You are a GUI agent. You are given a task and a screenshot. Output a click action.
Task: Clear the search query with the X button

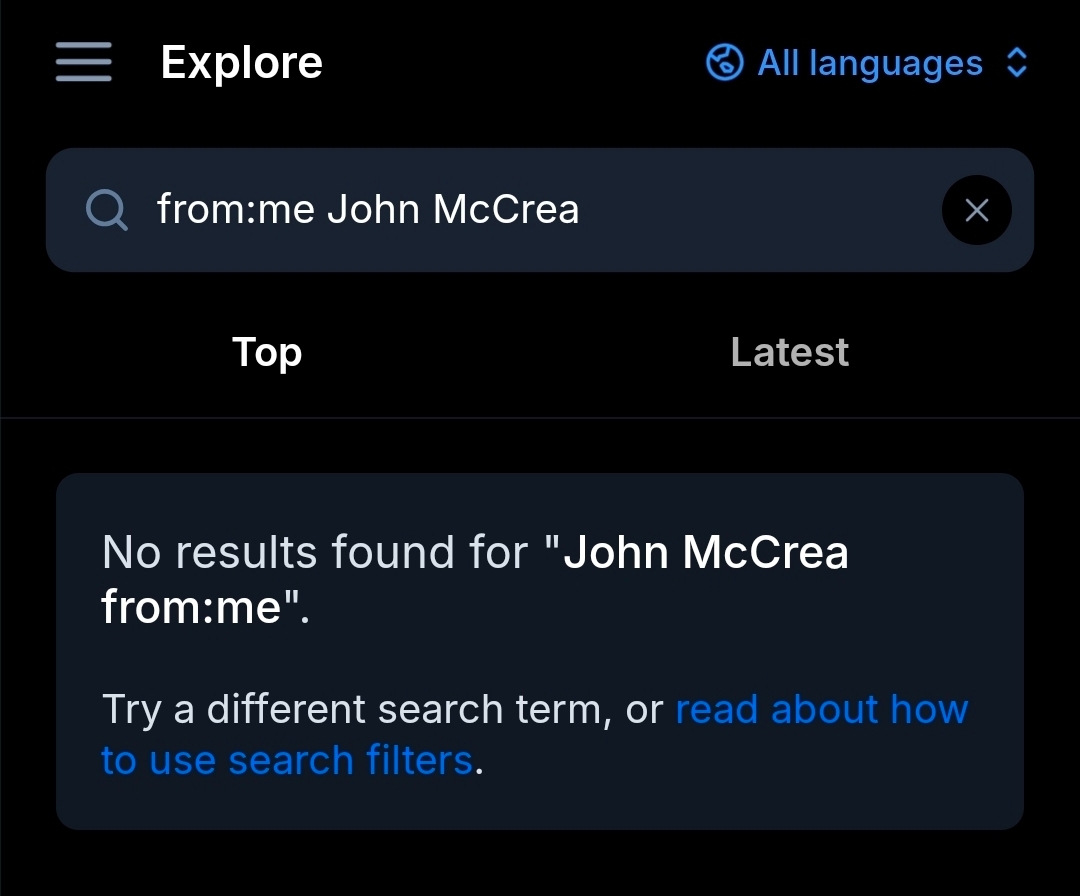tap(976, 210)
